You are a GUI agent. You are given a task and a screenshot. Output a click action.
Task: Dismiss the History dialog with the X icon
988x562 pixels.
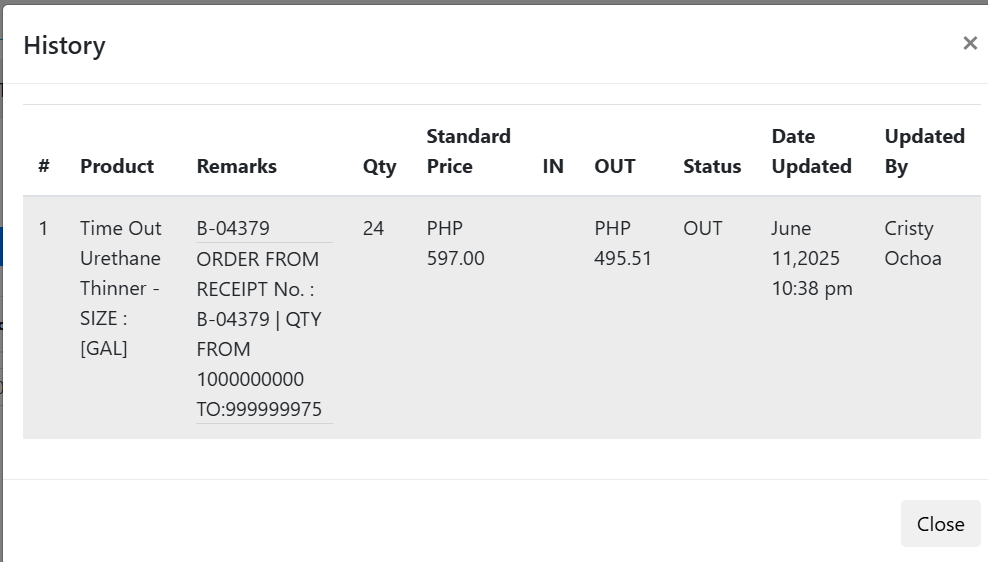click(969, 43)
